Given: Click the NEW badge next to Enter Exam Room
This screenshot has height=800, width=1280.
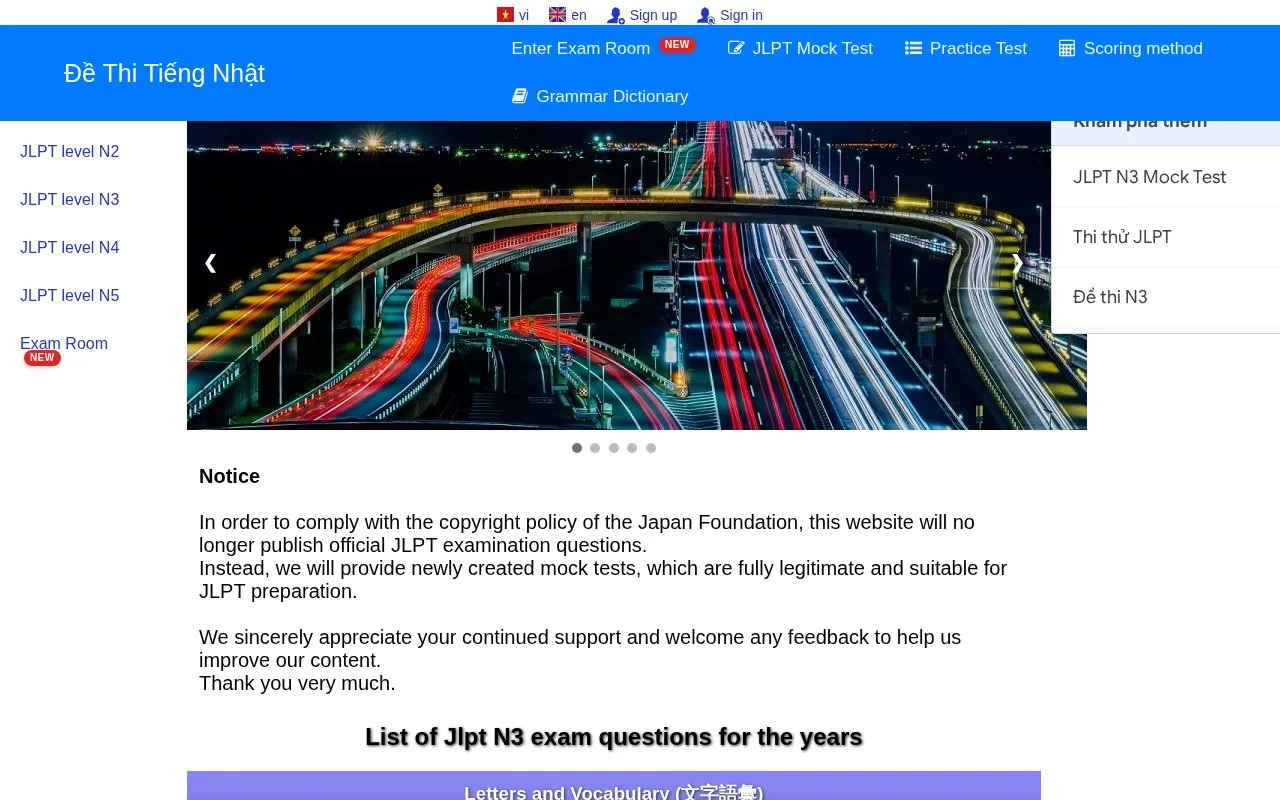Looking at the screenshot, I should tap(677, 45).
